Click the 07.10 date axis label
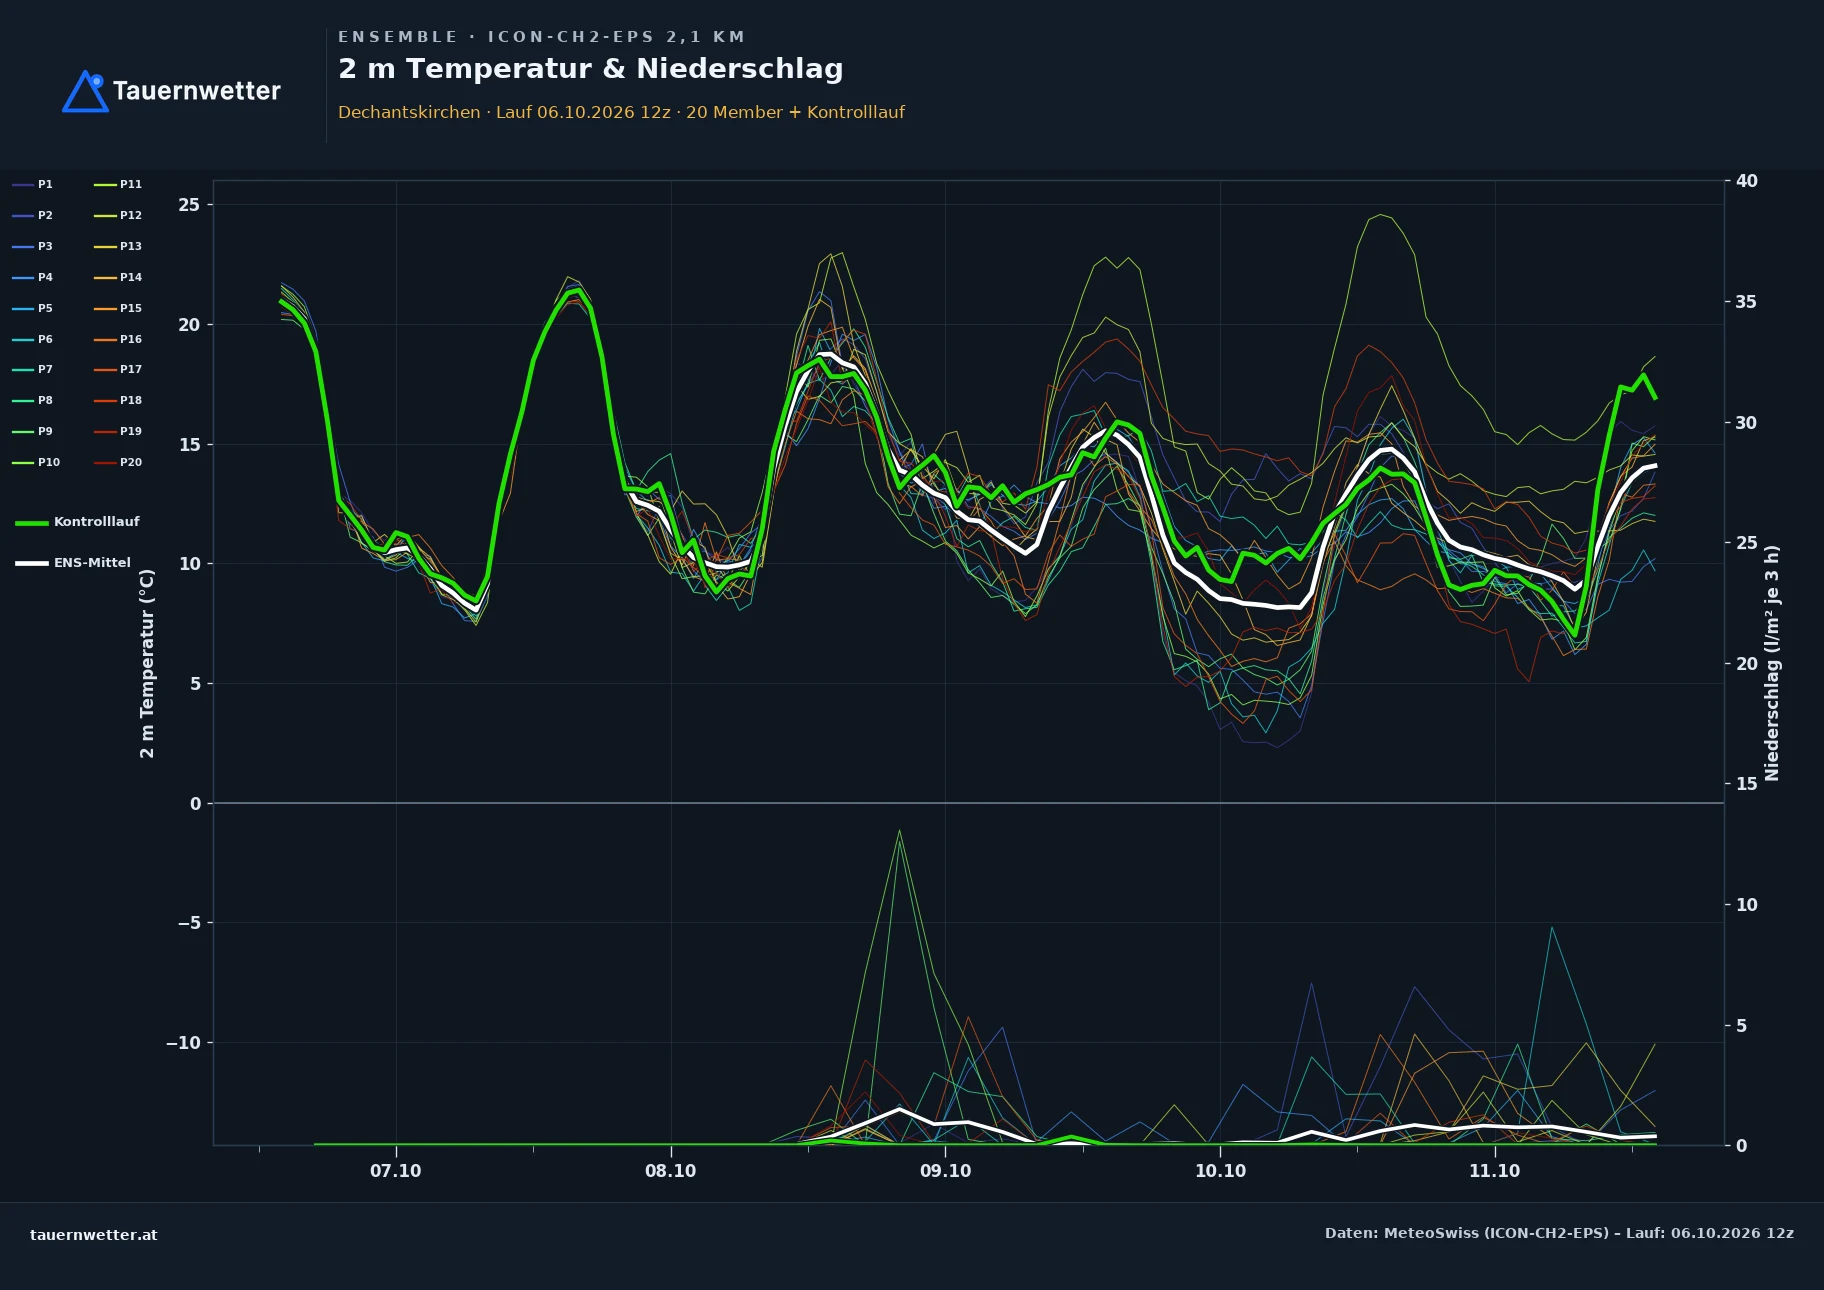 396,1171
